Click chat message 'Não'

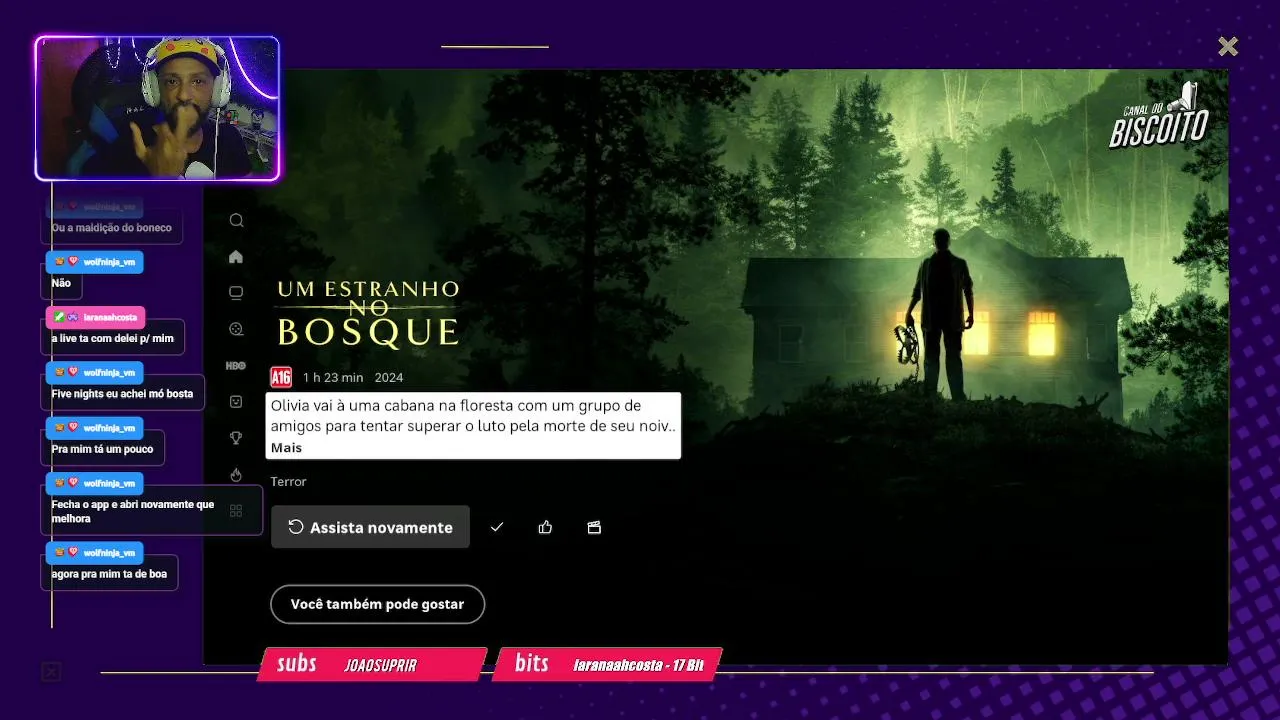pos(62,283)
